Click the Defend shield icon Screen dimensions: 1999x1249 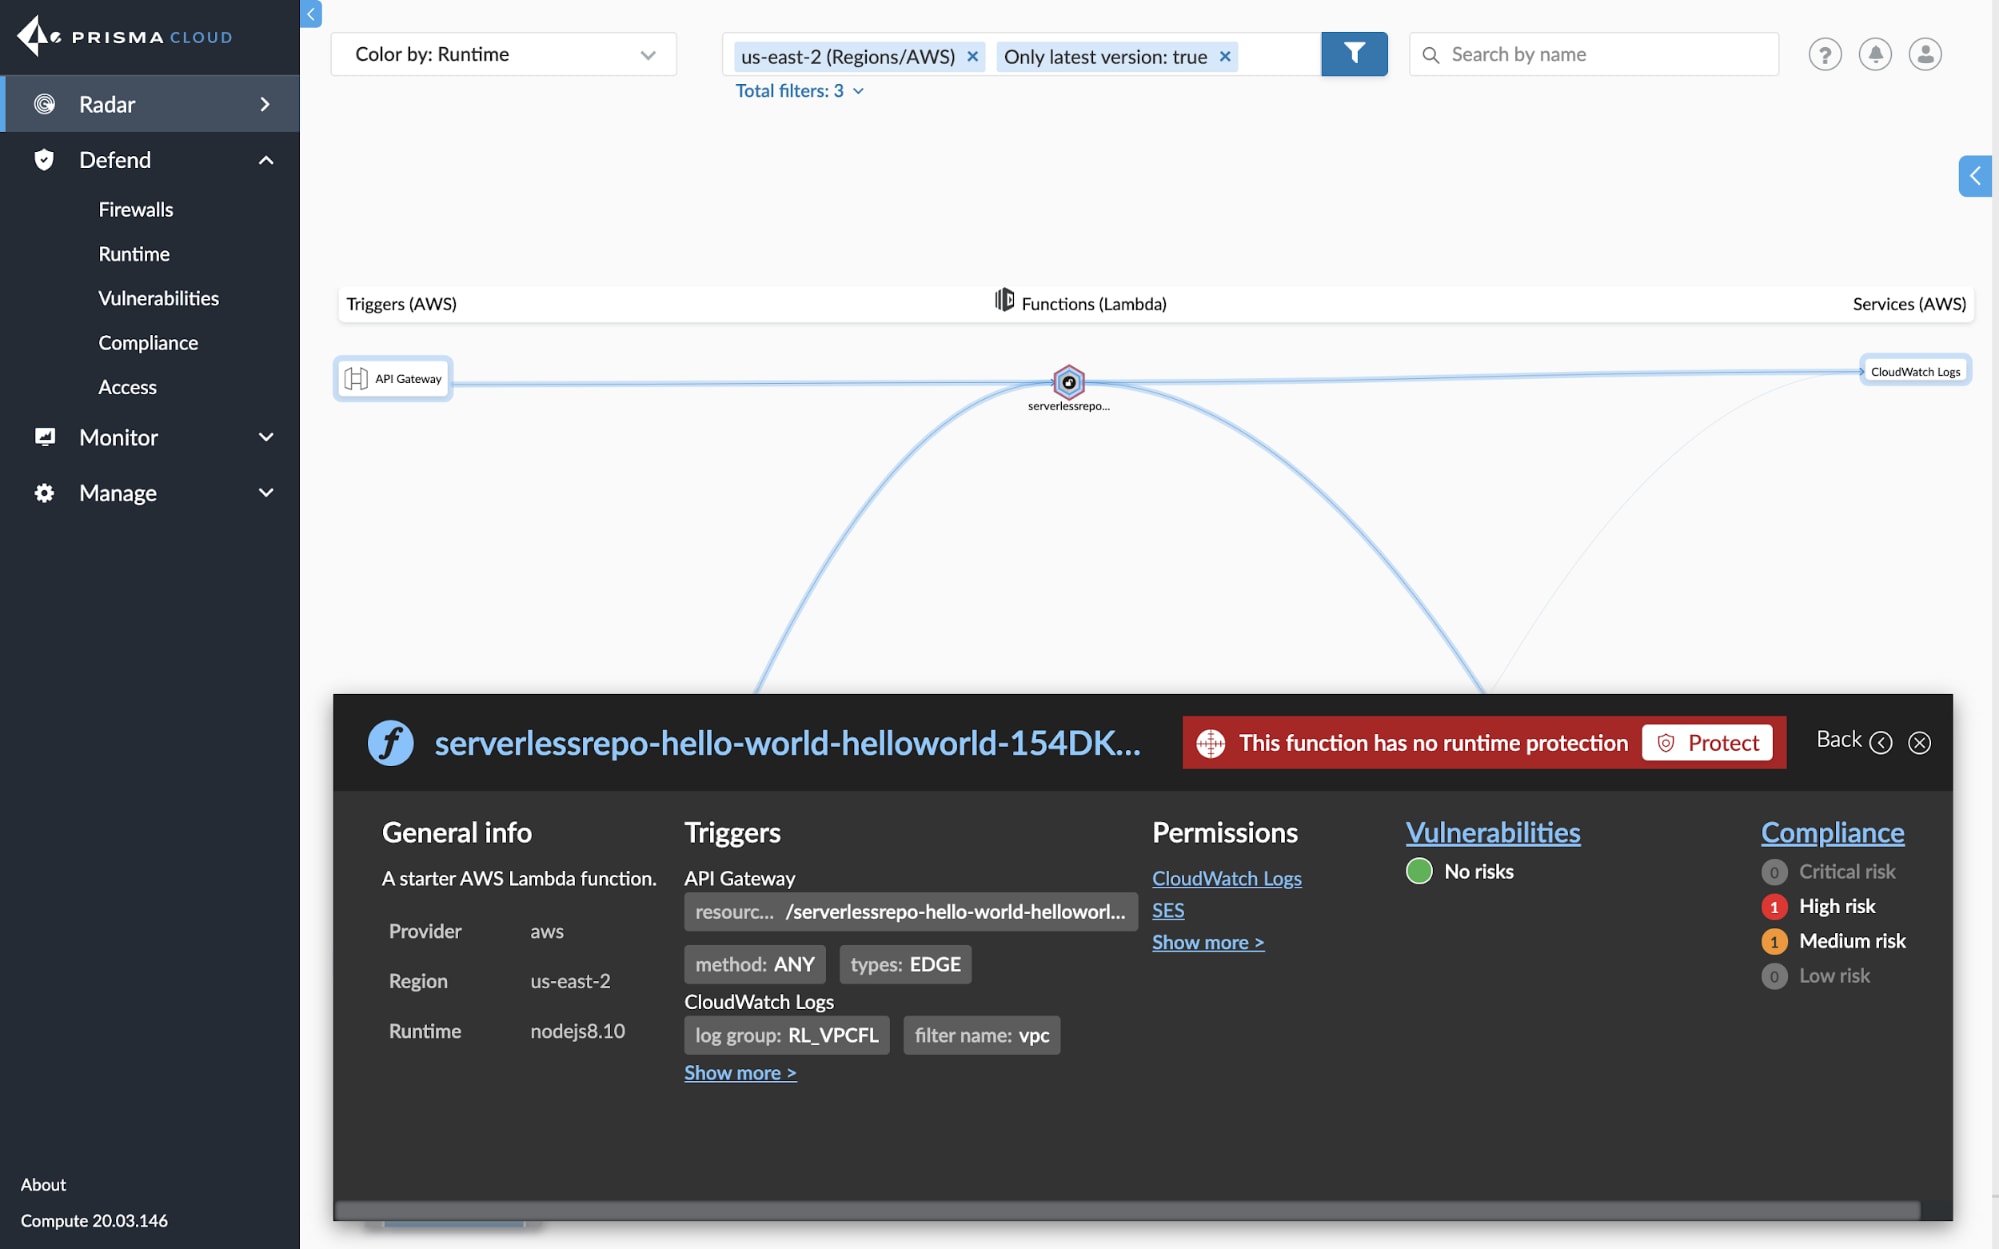click(43, 160)
